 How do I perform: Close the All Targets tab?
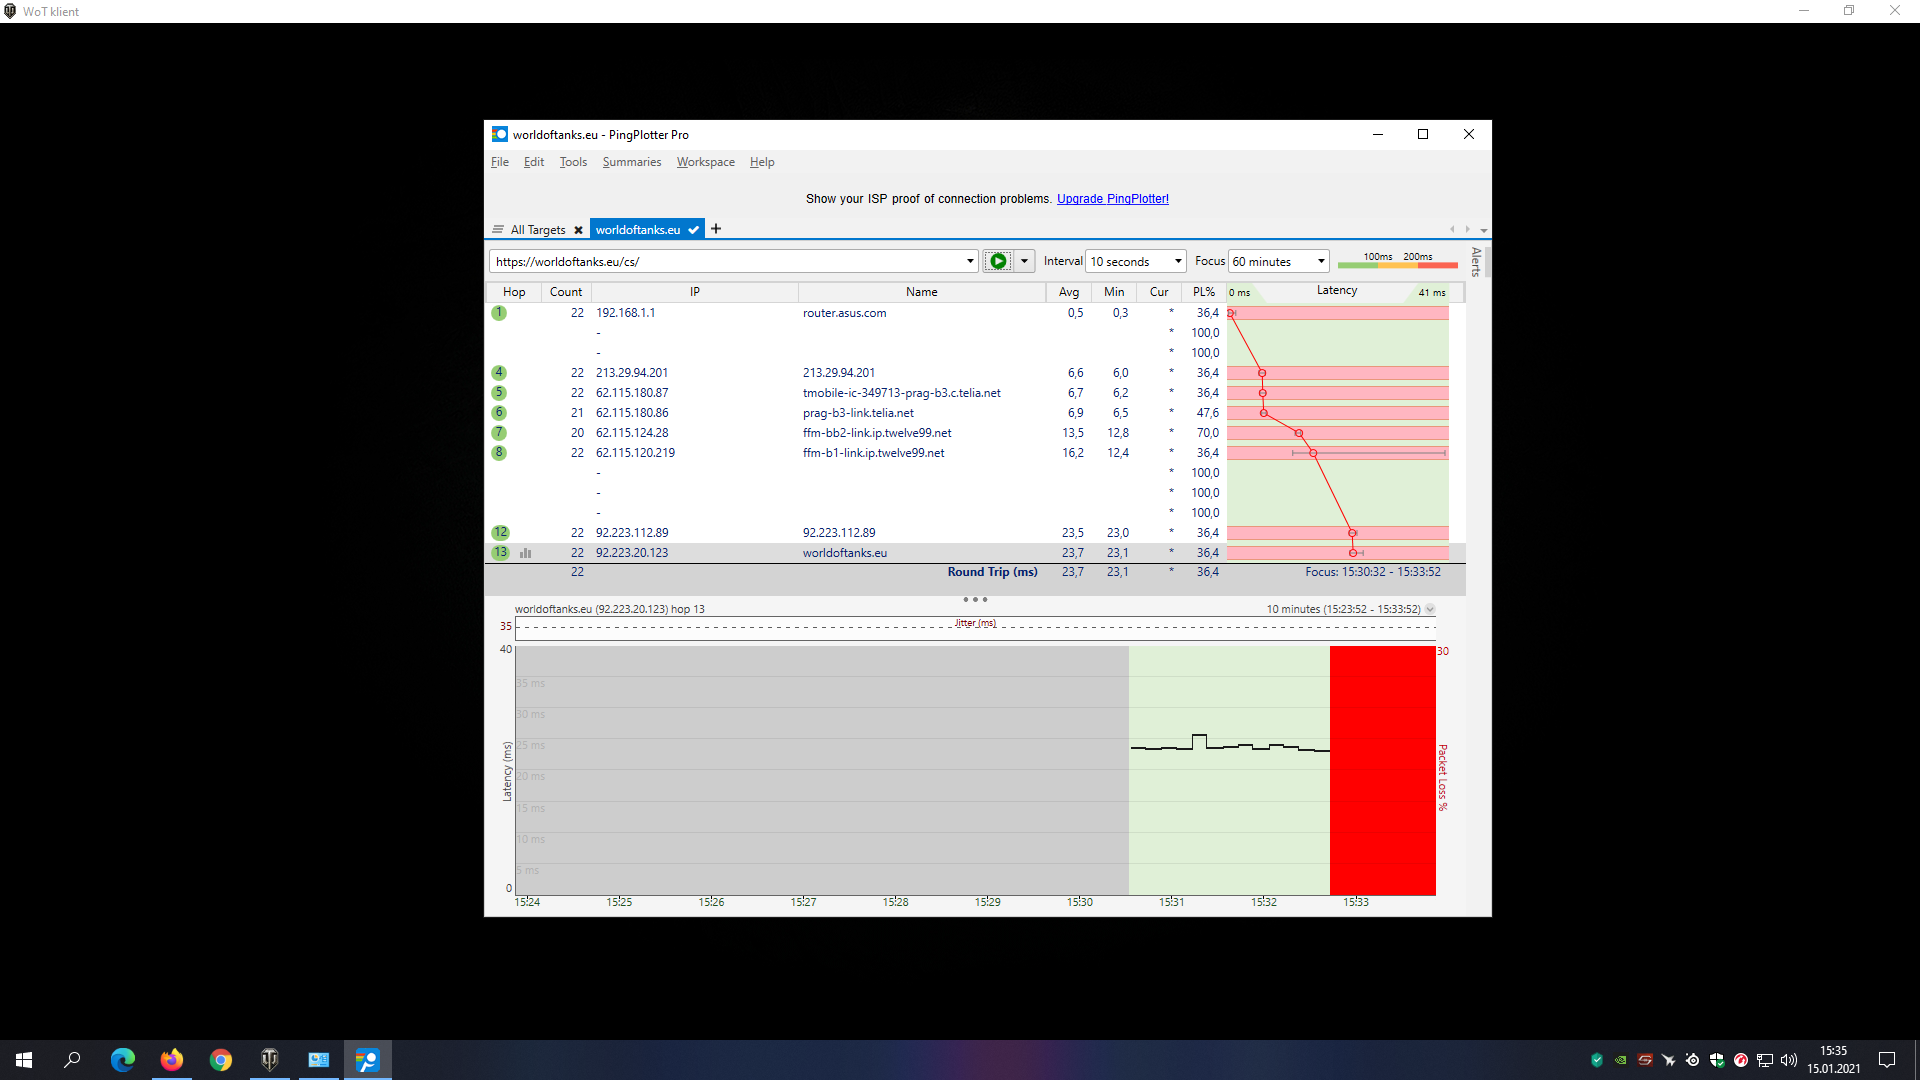[578, 230]
